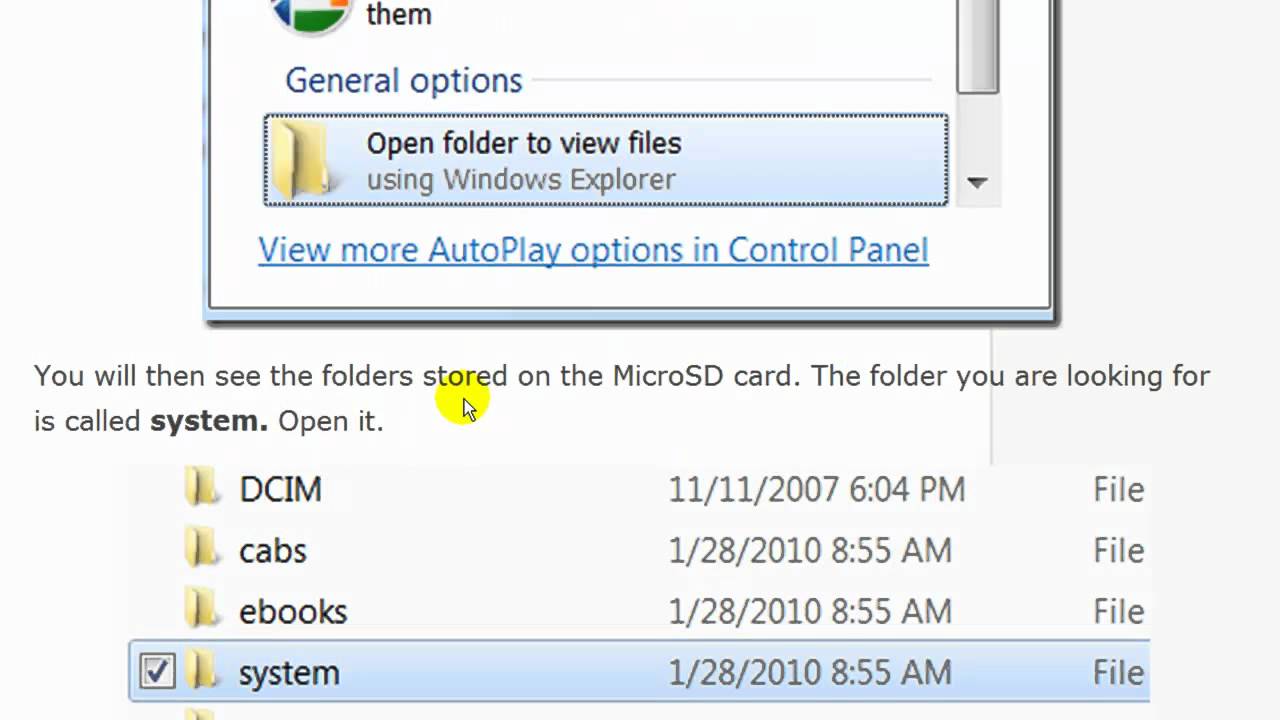Screen dimensions: 1280x720
Task: Click the folder icon beside Open folder option
Action: click(300, 161)
